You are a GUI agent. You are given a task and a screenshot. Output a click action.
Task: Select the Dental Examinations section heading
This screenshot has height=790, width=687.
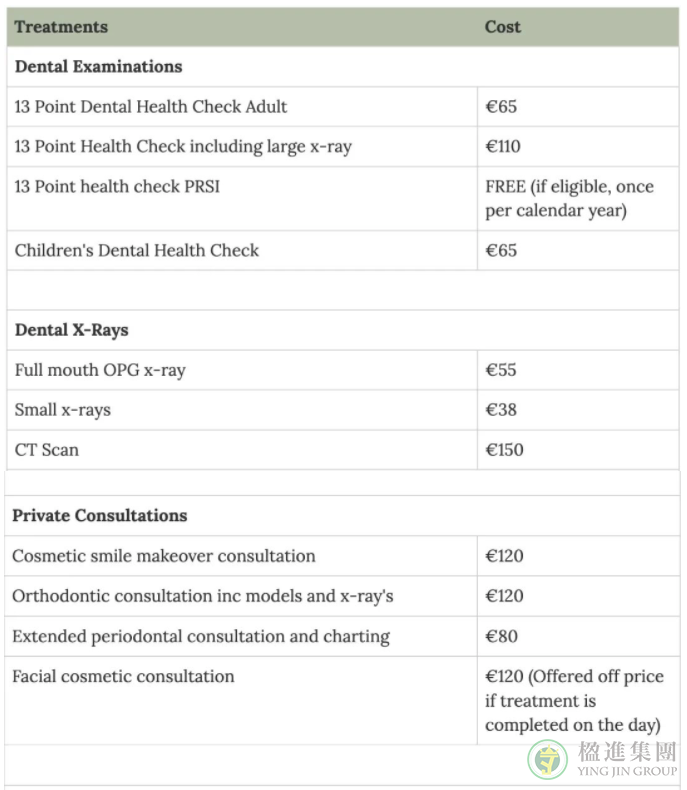point(98,67)
